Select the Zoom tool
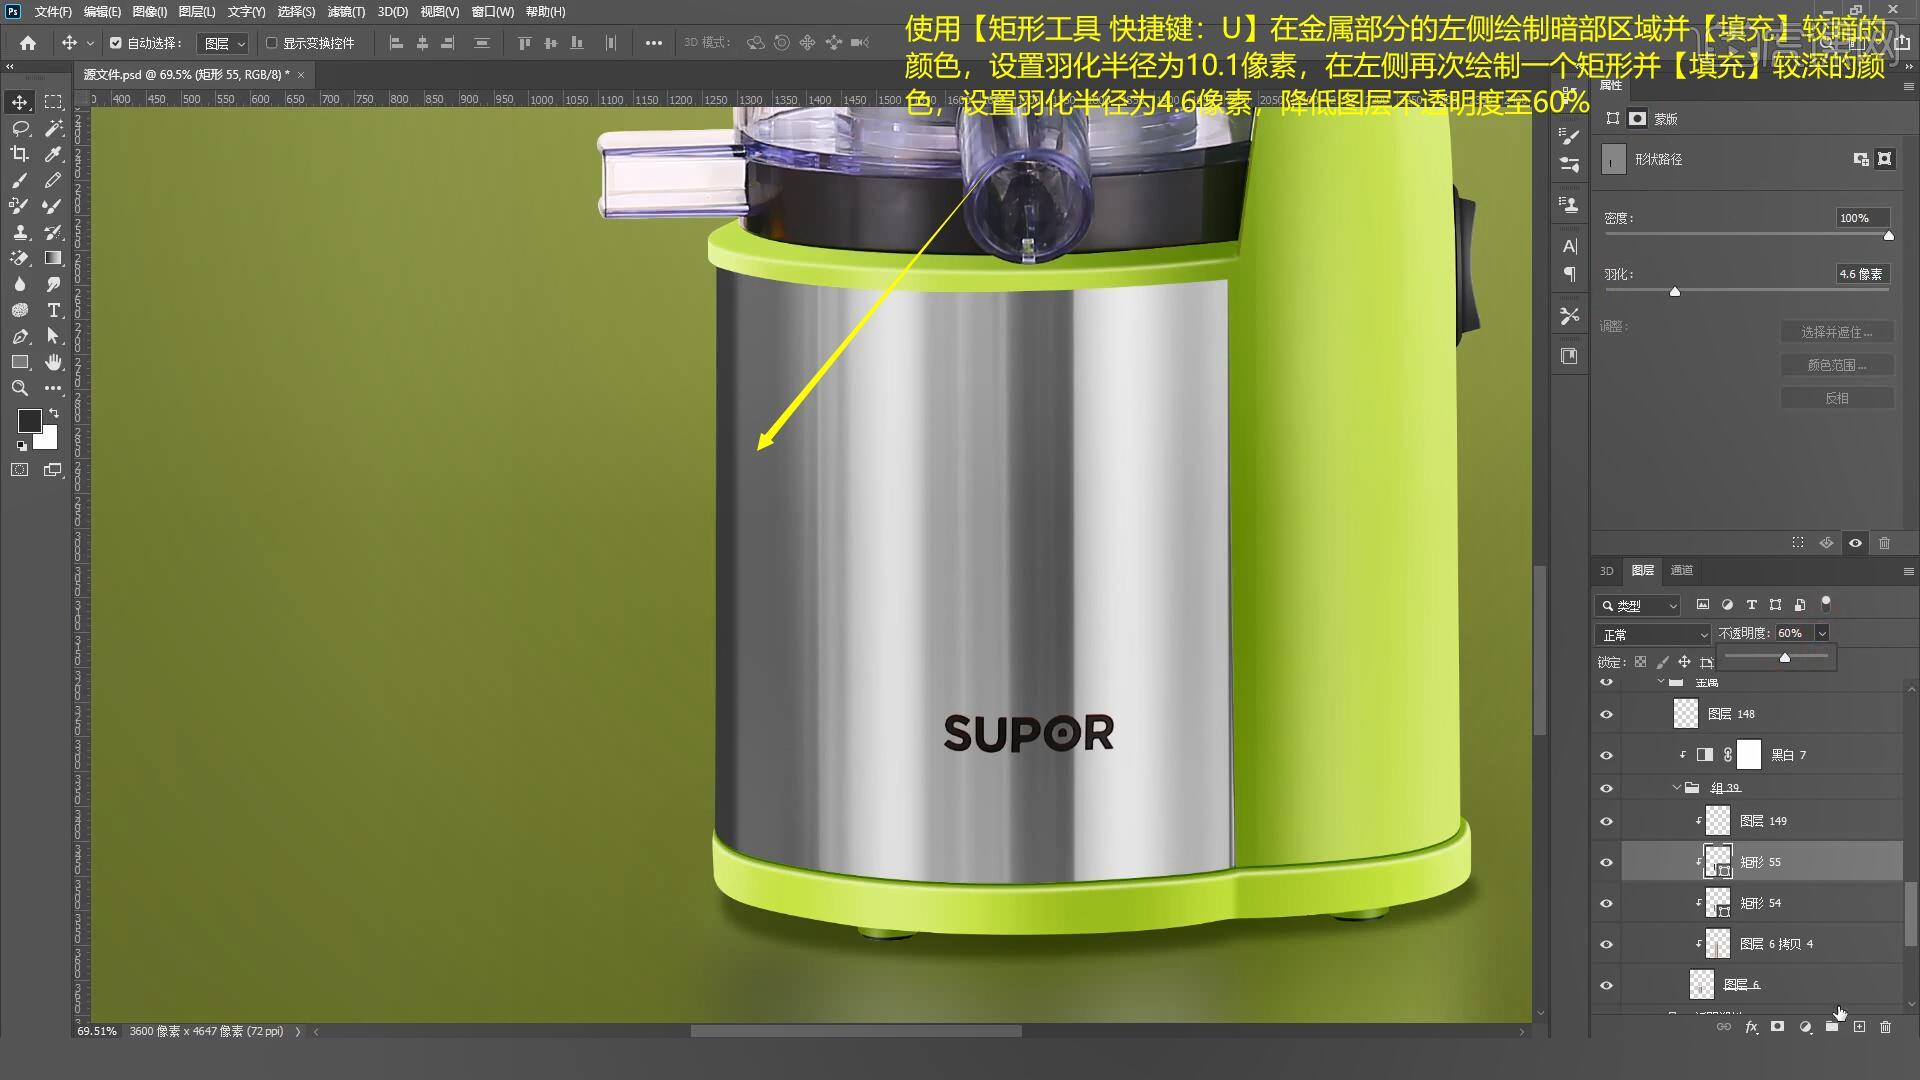Viewport: 1920px width, 1080px height. tap(19, 388)
